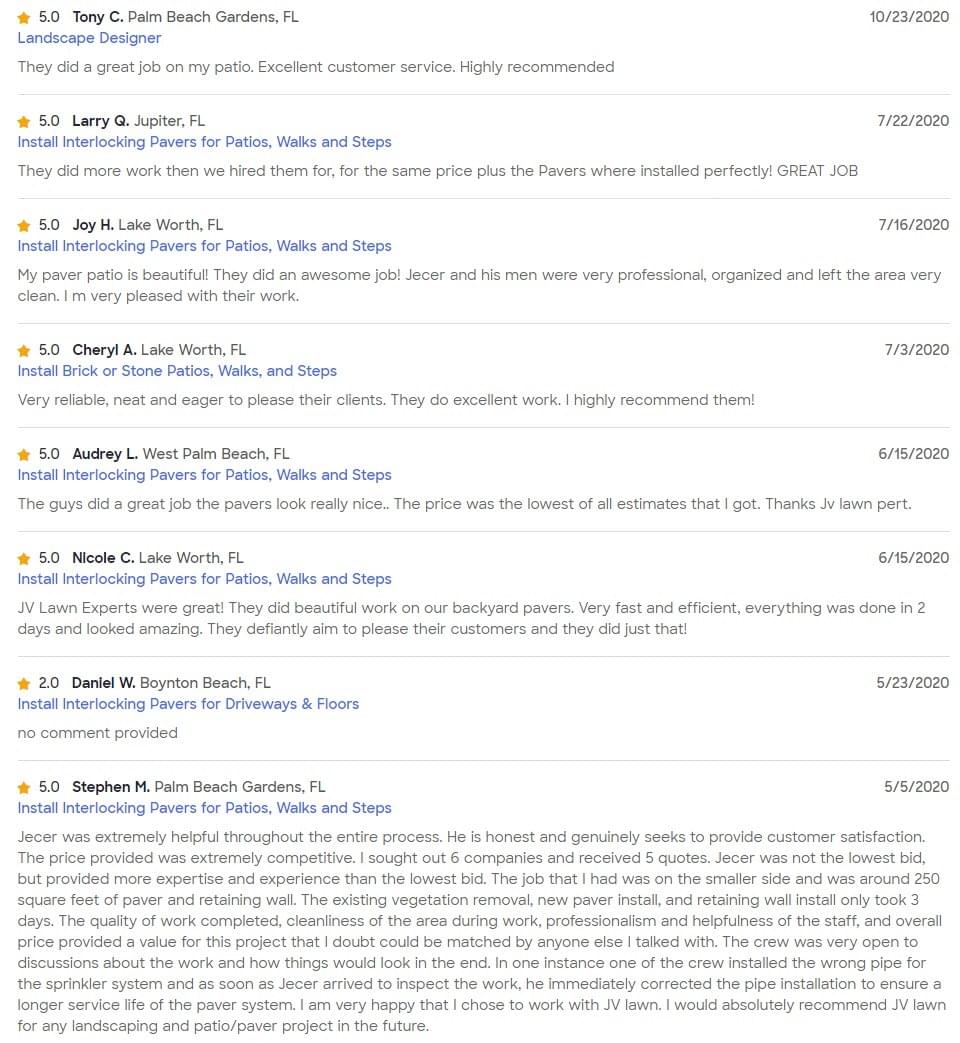This screenshot has width=960, height=1043.
Task: Click the star icon beside Joy H.'s review
Action: coord(24,226)
